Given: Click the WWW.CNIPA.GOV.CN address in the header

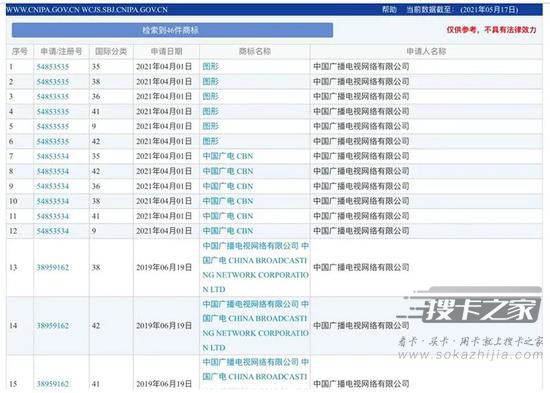Looking at the screenshot, I should tap(43, 10).
